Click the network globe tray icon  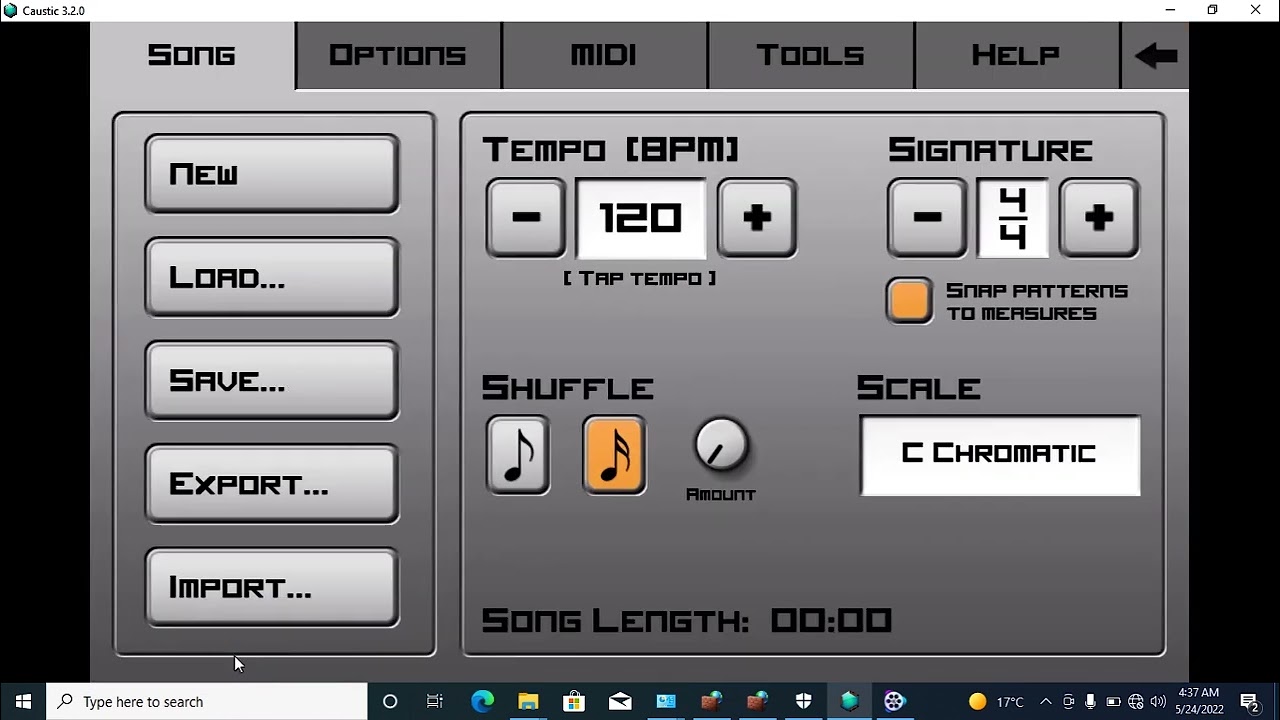(x=1136, y=701)
